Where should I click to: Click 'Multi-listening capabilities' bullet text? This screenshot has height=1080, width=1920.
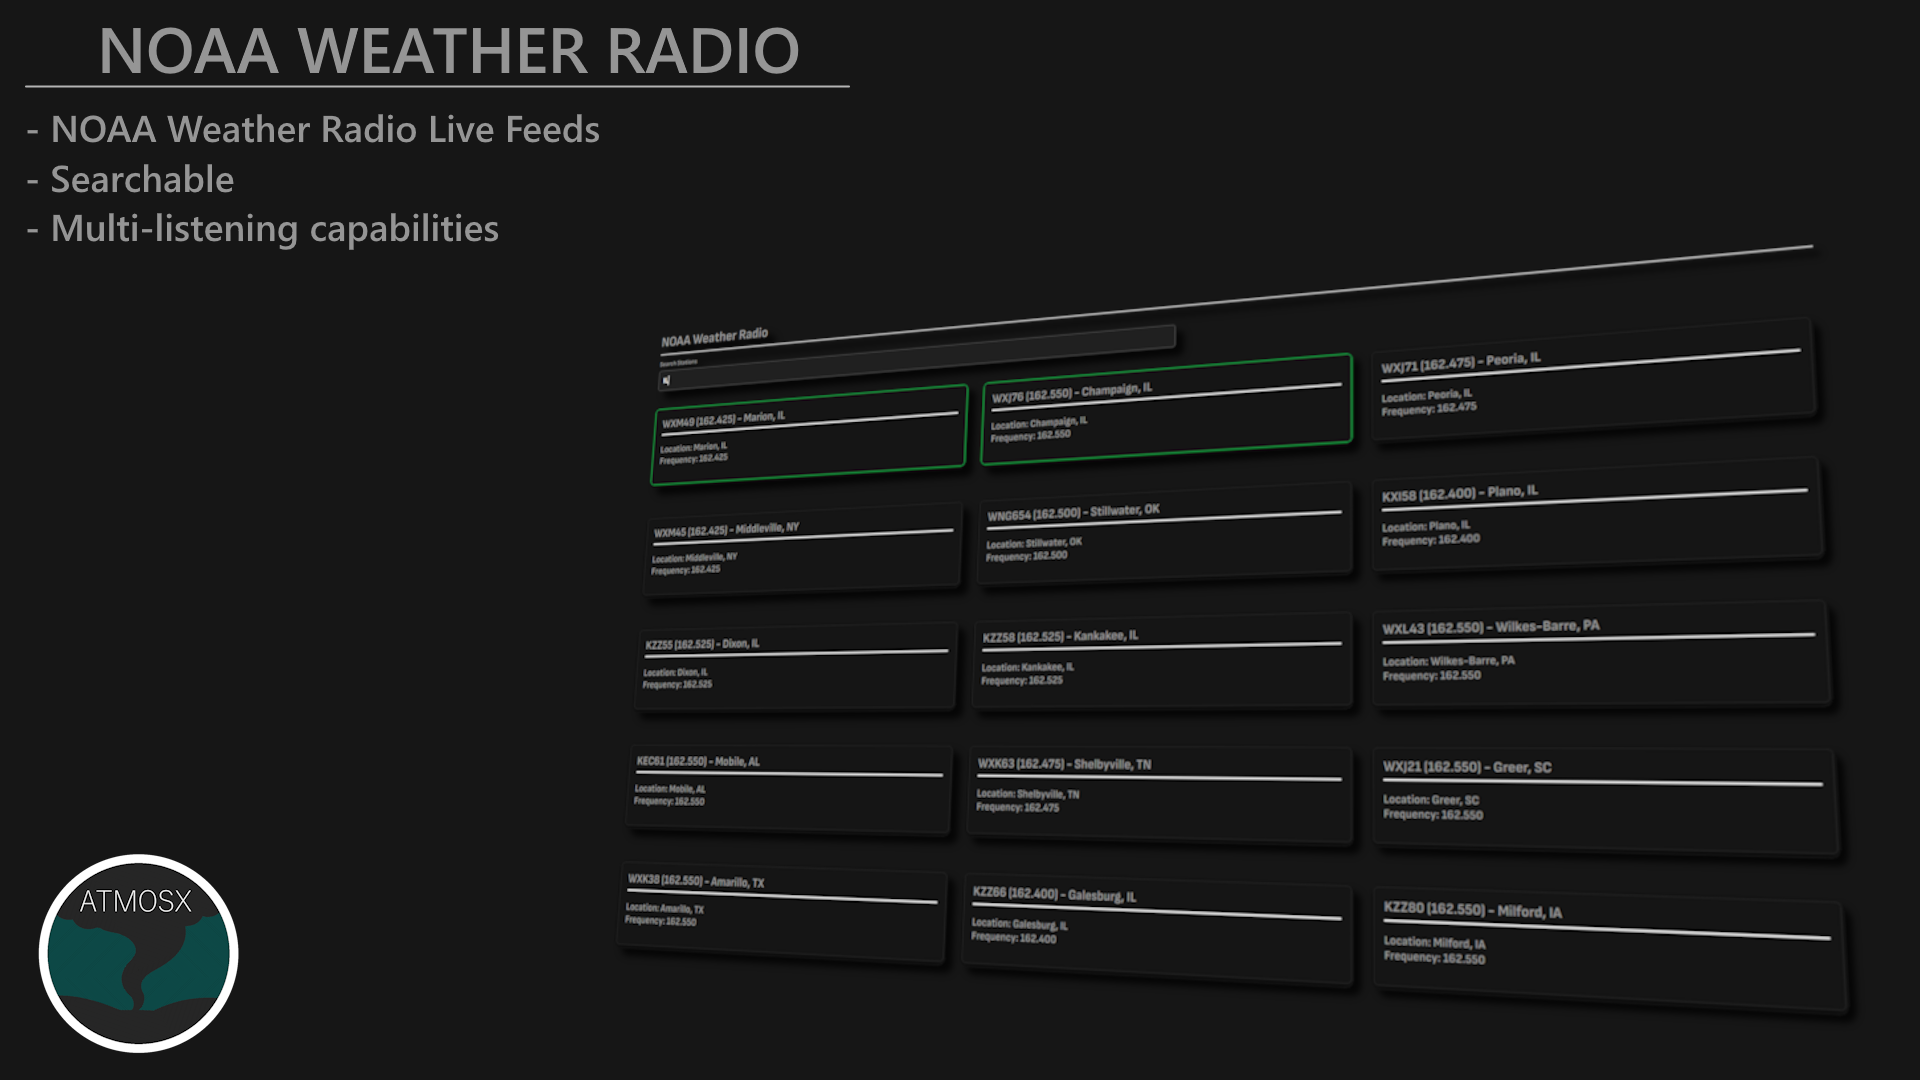point(275,229)
